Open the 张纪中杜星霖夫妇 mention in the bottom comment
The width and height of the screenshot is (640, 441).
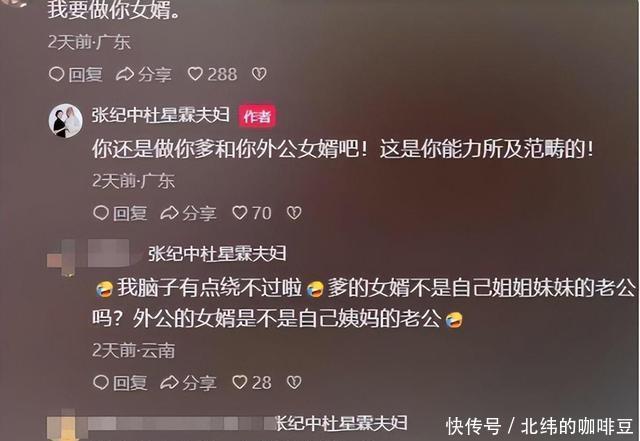(x=342, y=423)
